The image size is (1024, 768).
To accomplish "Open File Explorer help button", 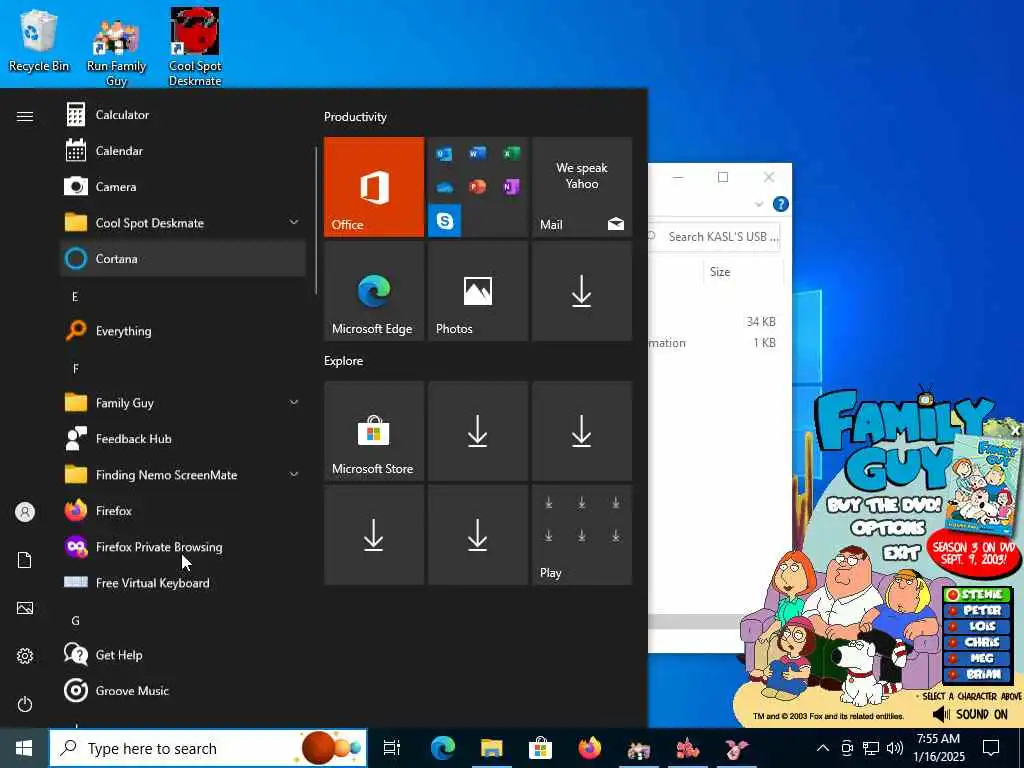I will click(x=780, y=204).
